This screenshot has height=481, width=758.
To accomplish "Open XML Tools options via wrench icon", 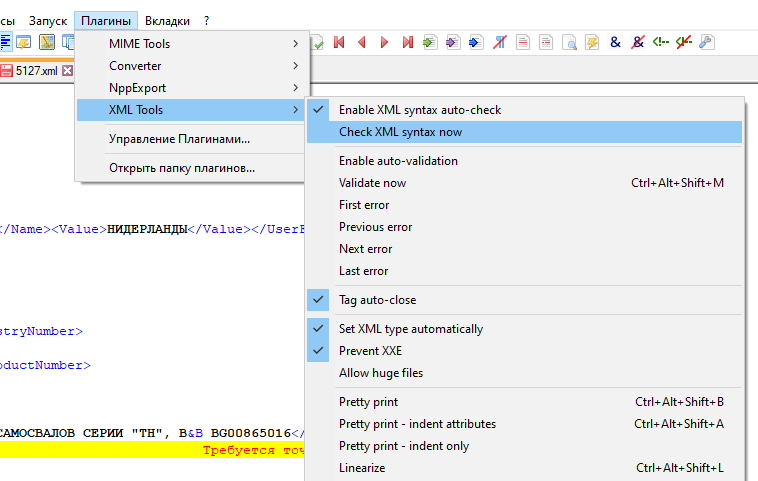I will tap(707, 43).
